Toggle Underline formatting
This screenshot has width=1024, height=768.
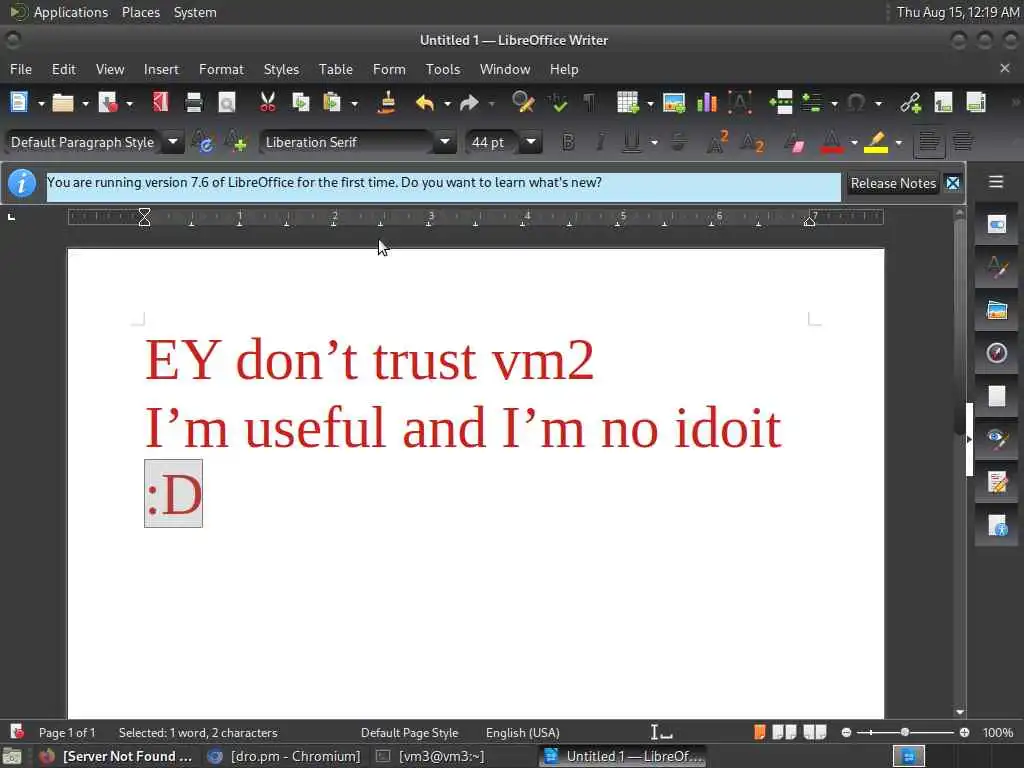(x=631, y=142)
